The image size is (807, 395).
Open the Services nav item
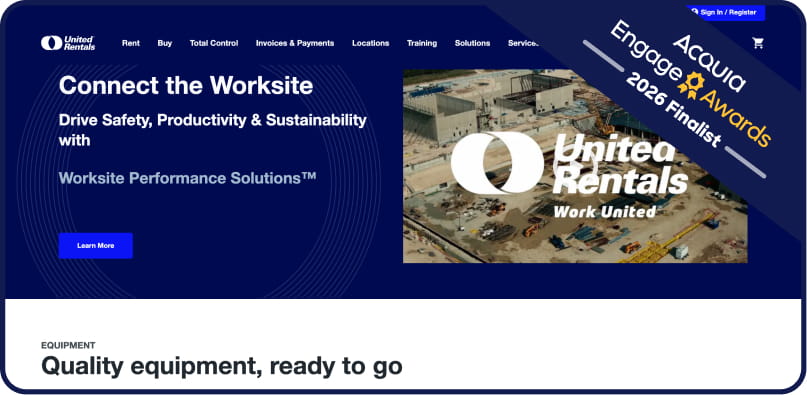(x=523, y=43)
